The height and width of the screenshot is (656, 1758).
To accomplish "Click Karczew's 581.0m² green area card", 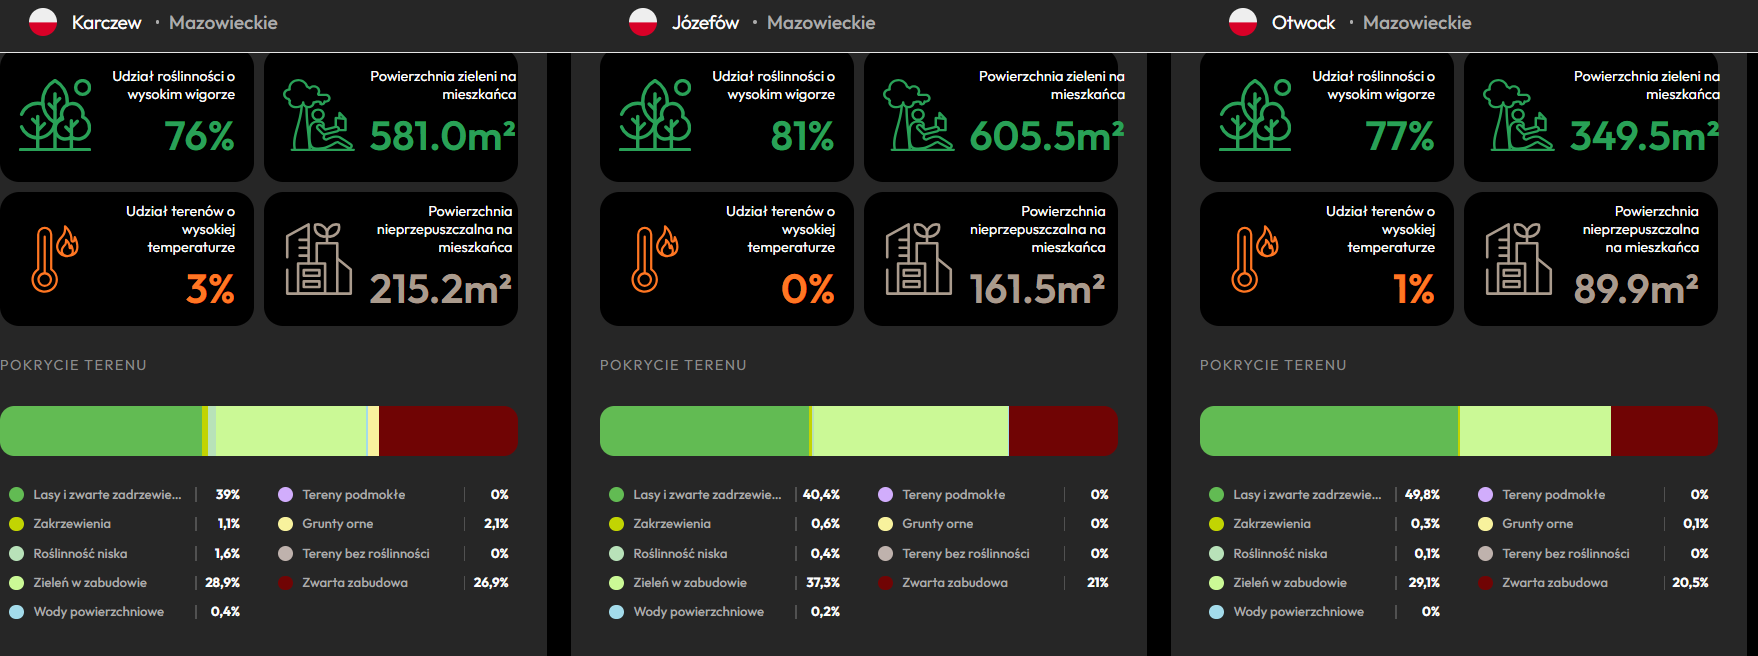I will point(391,117).
